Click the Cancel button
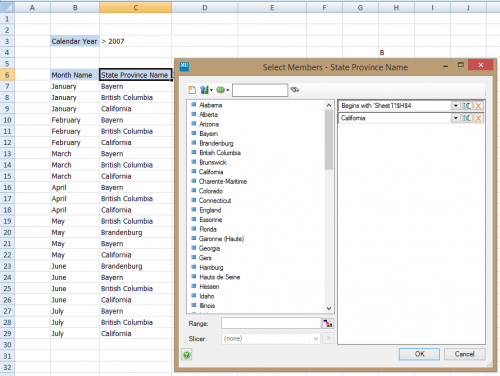 coord(465,354)
